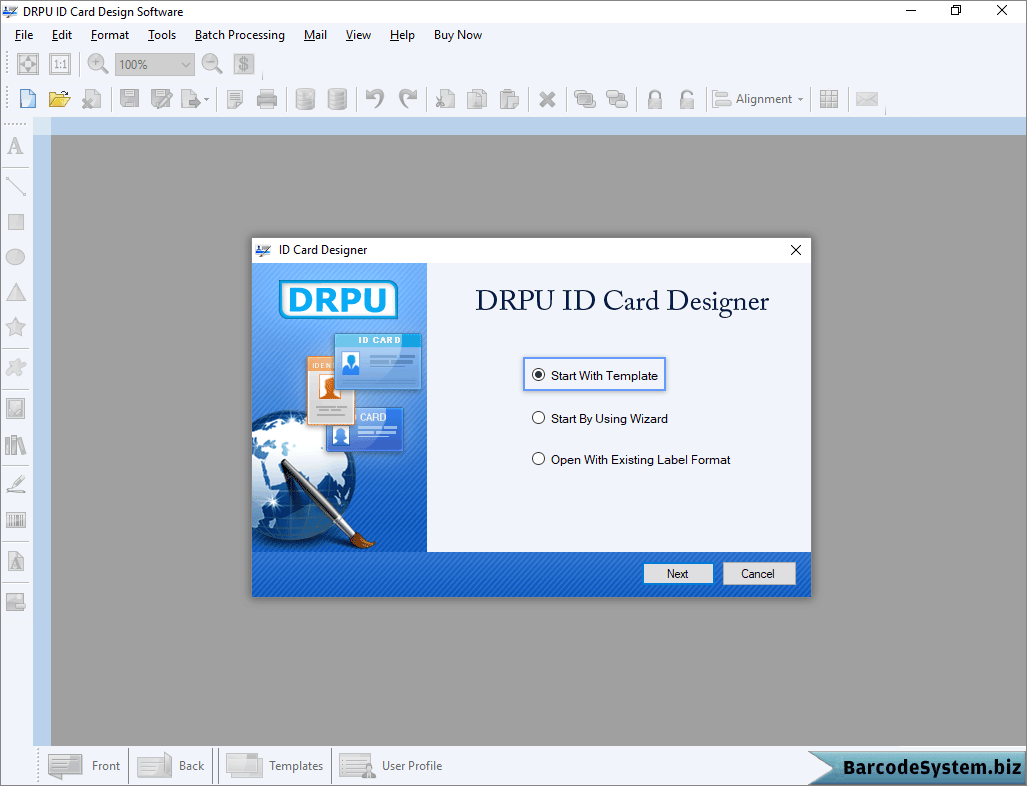Click the save-as edit disk icon
The height and width of the screenshot is (786, 1027).
pyautogui.click(x=161, y=99)
